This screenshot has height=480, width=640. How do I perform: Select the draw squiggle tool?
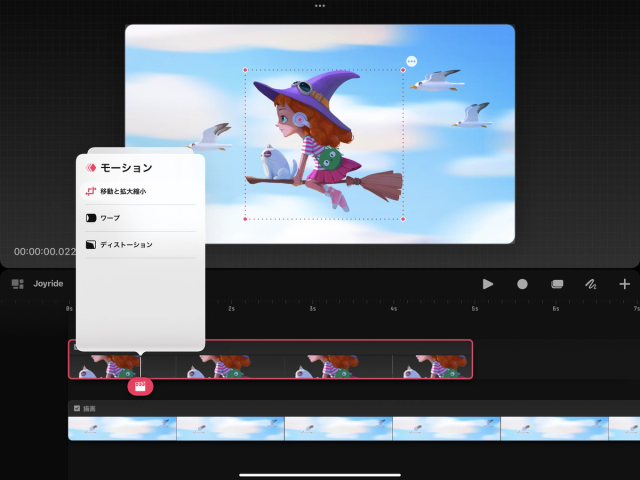591,284
